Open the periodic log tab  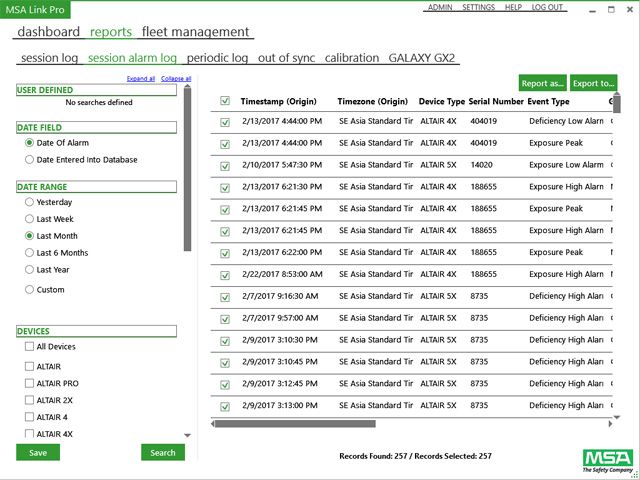[x=217, y=58]
